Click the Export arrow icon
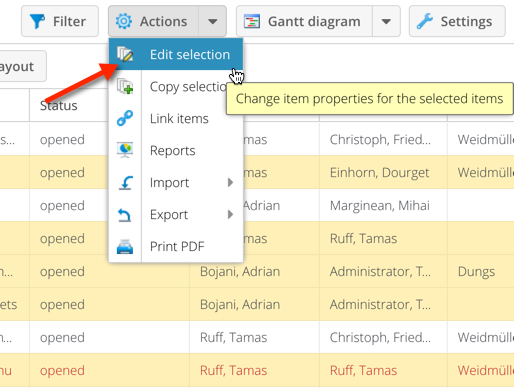Screen dimensions: 514x388 pos(125,215)
